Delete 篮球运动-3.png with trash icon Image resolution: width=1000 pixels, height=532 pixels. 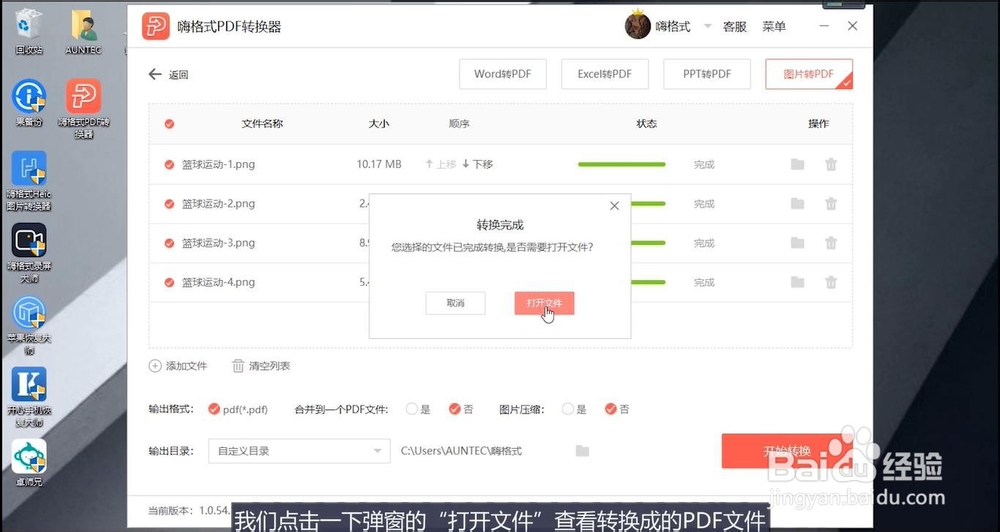coord(831,243)
